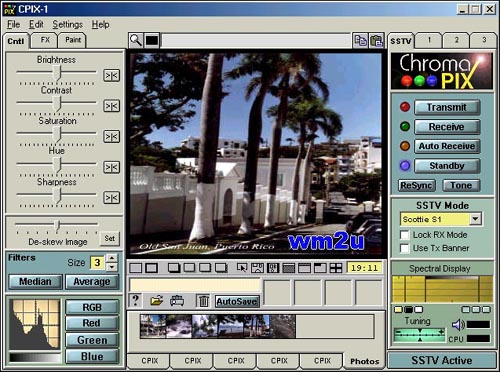Open the Settings menu
The image size is (500, 372).
click(x=67, y=25)
